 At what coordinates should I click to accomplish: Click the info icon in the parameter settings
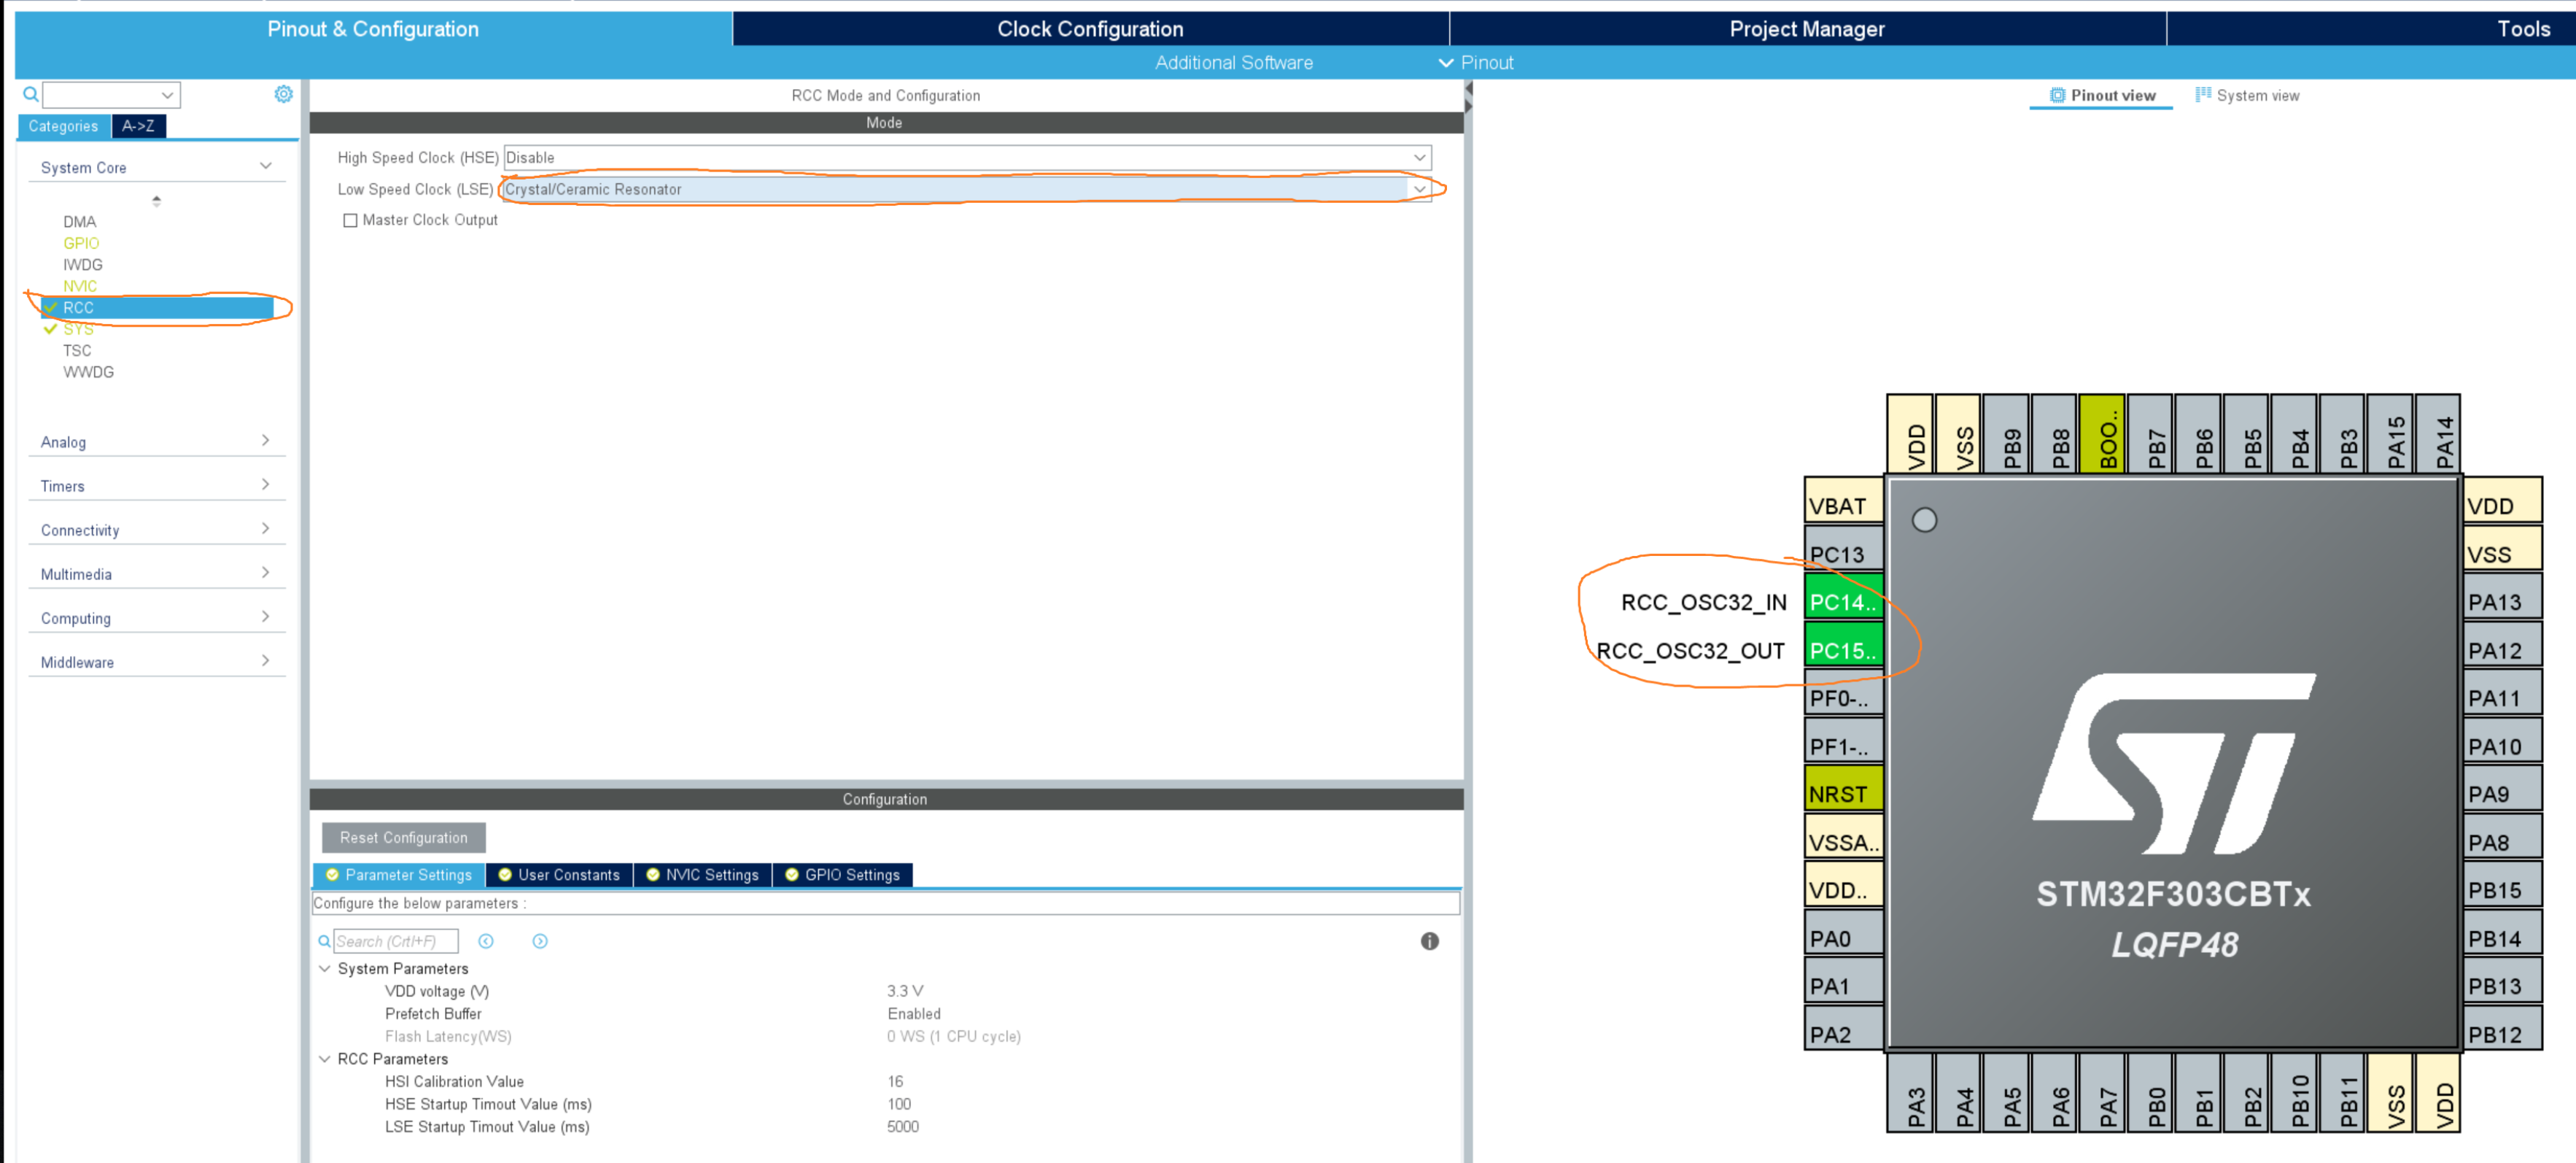tap(1429, 941)
